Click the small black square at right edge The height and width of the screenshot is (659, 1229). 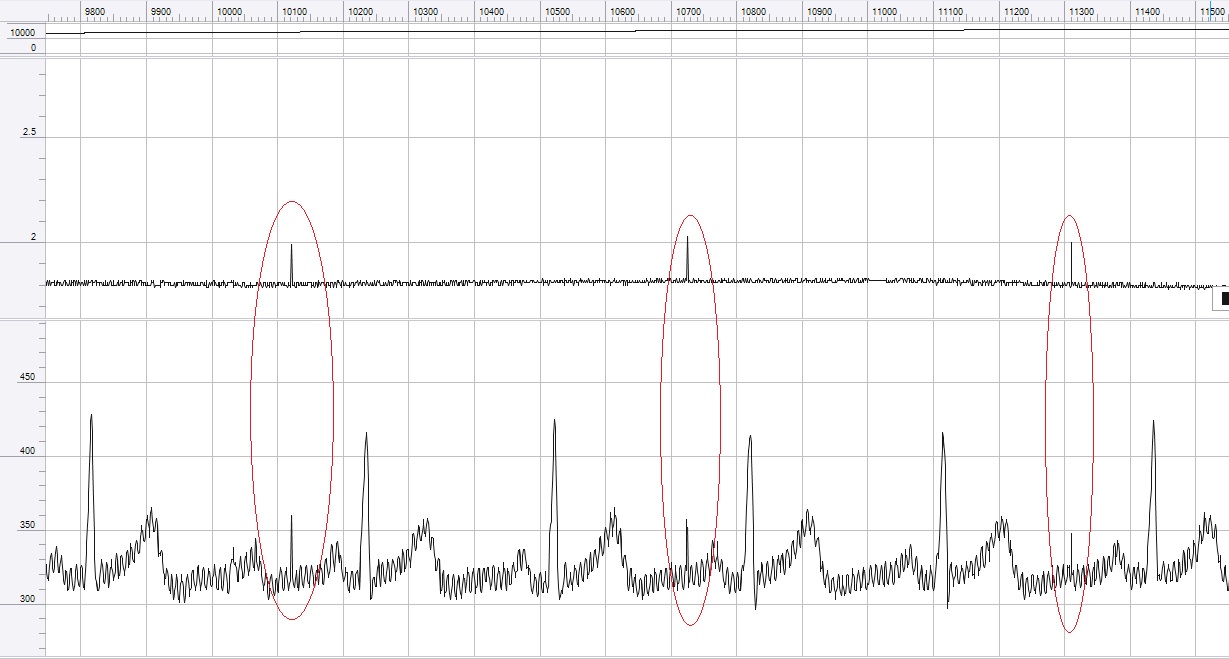[1225, 297]
